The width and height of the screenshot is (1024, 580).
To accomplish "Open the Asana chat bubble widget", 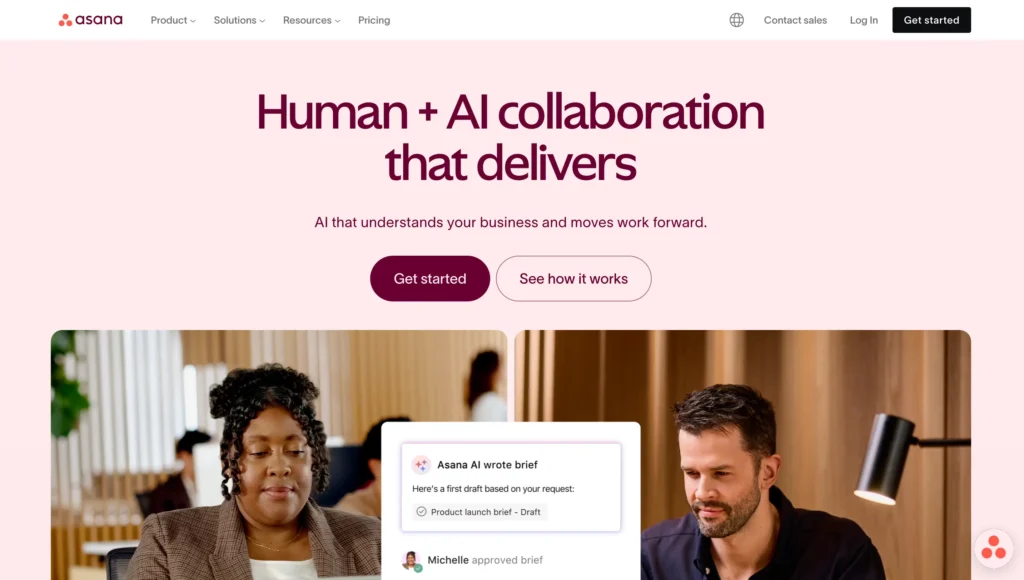I will (993, 547).
